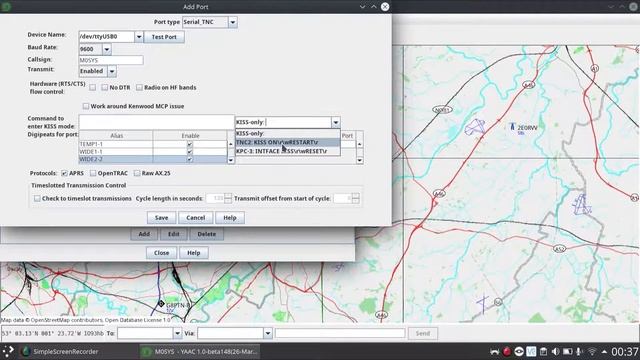Open the Device Name dropdown arrow
Image resolution: width=640 pixels, height=360 pixels.
pos(139,37)
